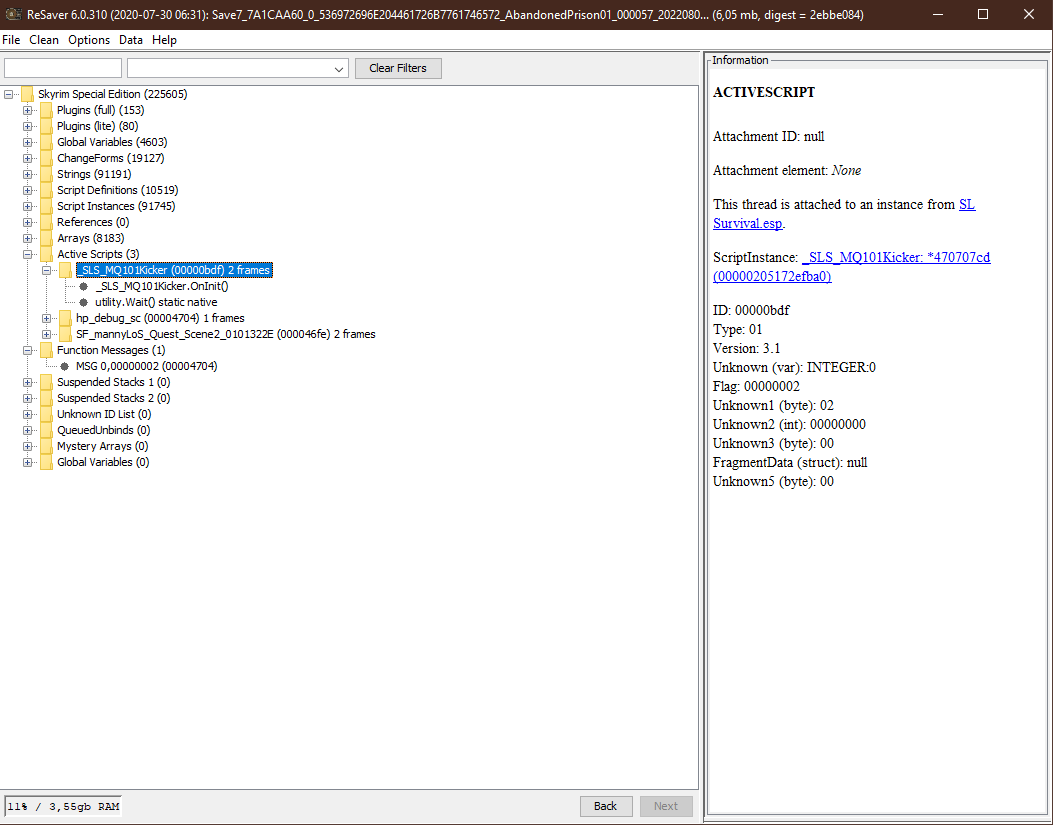1053x825 pixels.
Task: Click the Plugins (full) folder icon
Action: (x=46, y=110)
